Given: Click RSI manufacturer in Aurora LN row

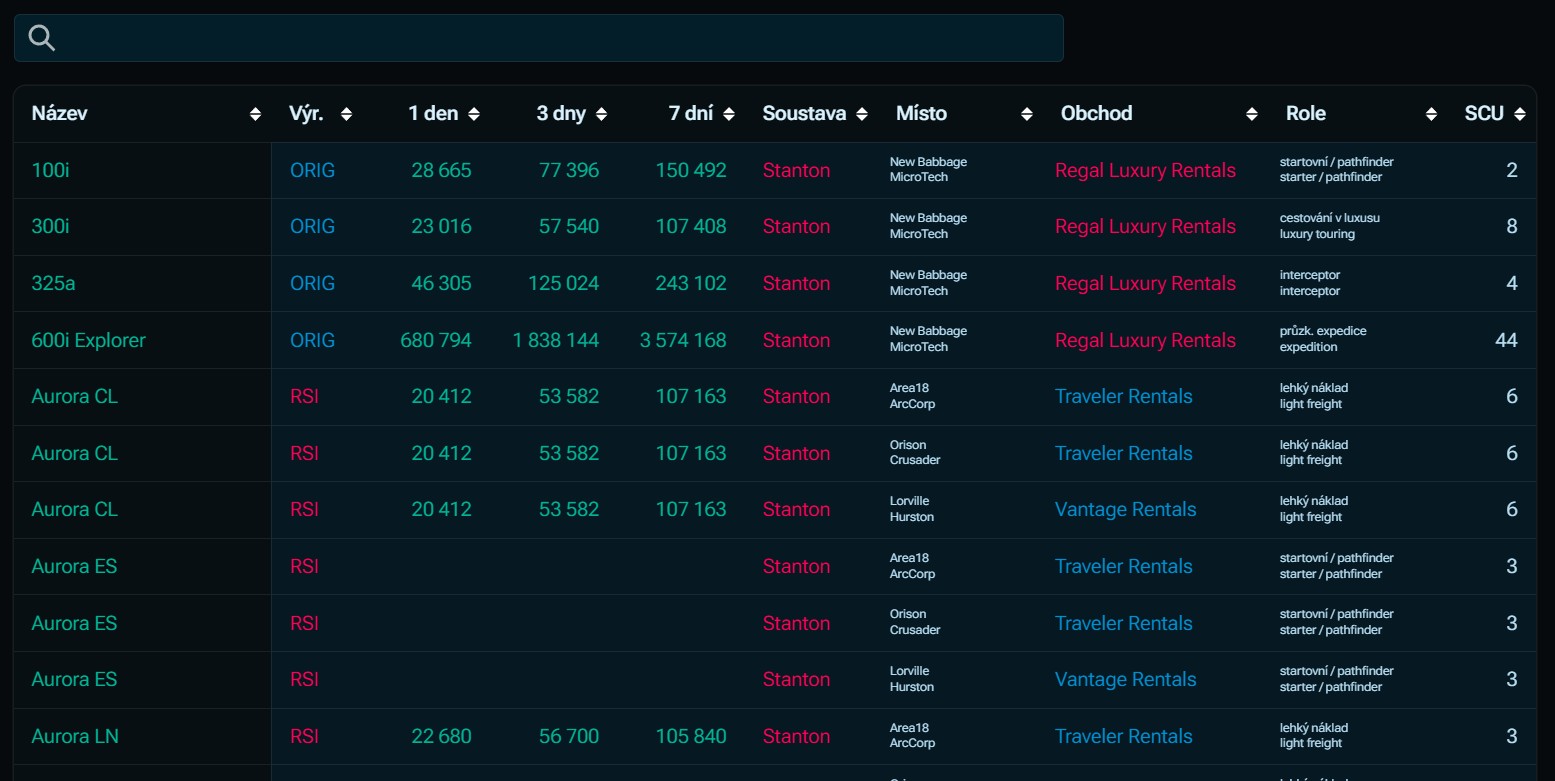Looking at the screenshot, I should pos(304,736).
